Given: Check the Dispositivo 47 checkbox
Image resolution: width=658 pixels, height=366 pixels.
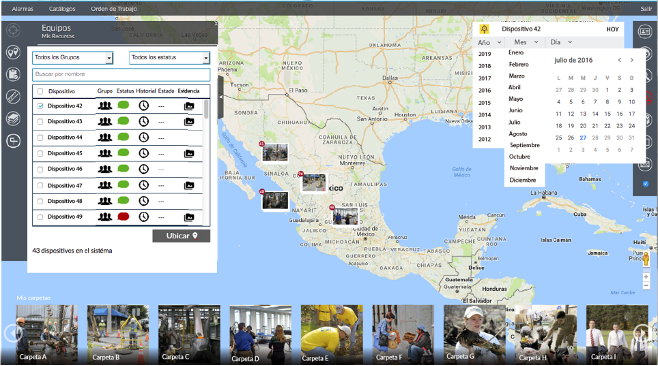Looking at the screenshot, I should coord(40,185).
